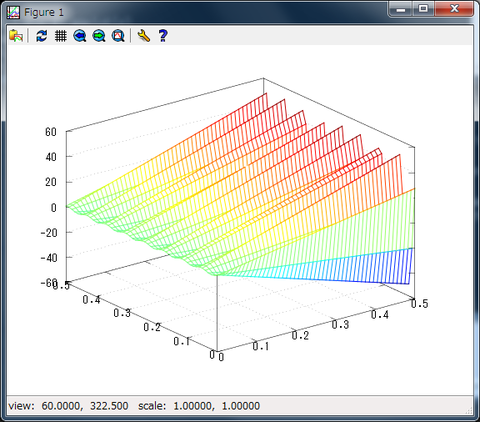Apply the previous zoom setting
Viewport: 480px width, 422px height.
tap(80, 35)
